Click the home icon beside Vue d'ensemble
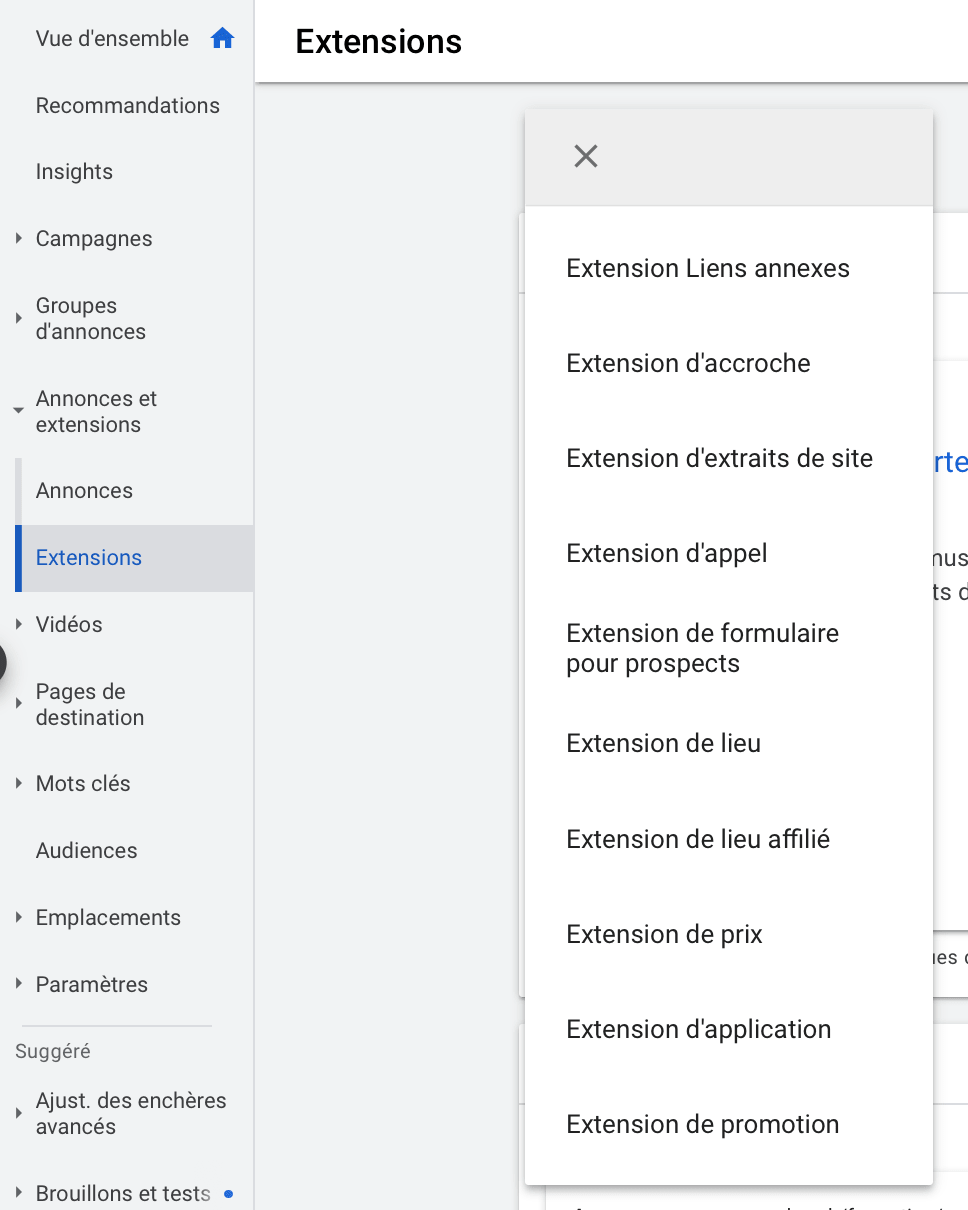This screenshot has width=968, height=1210. pos(222,39)
